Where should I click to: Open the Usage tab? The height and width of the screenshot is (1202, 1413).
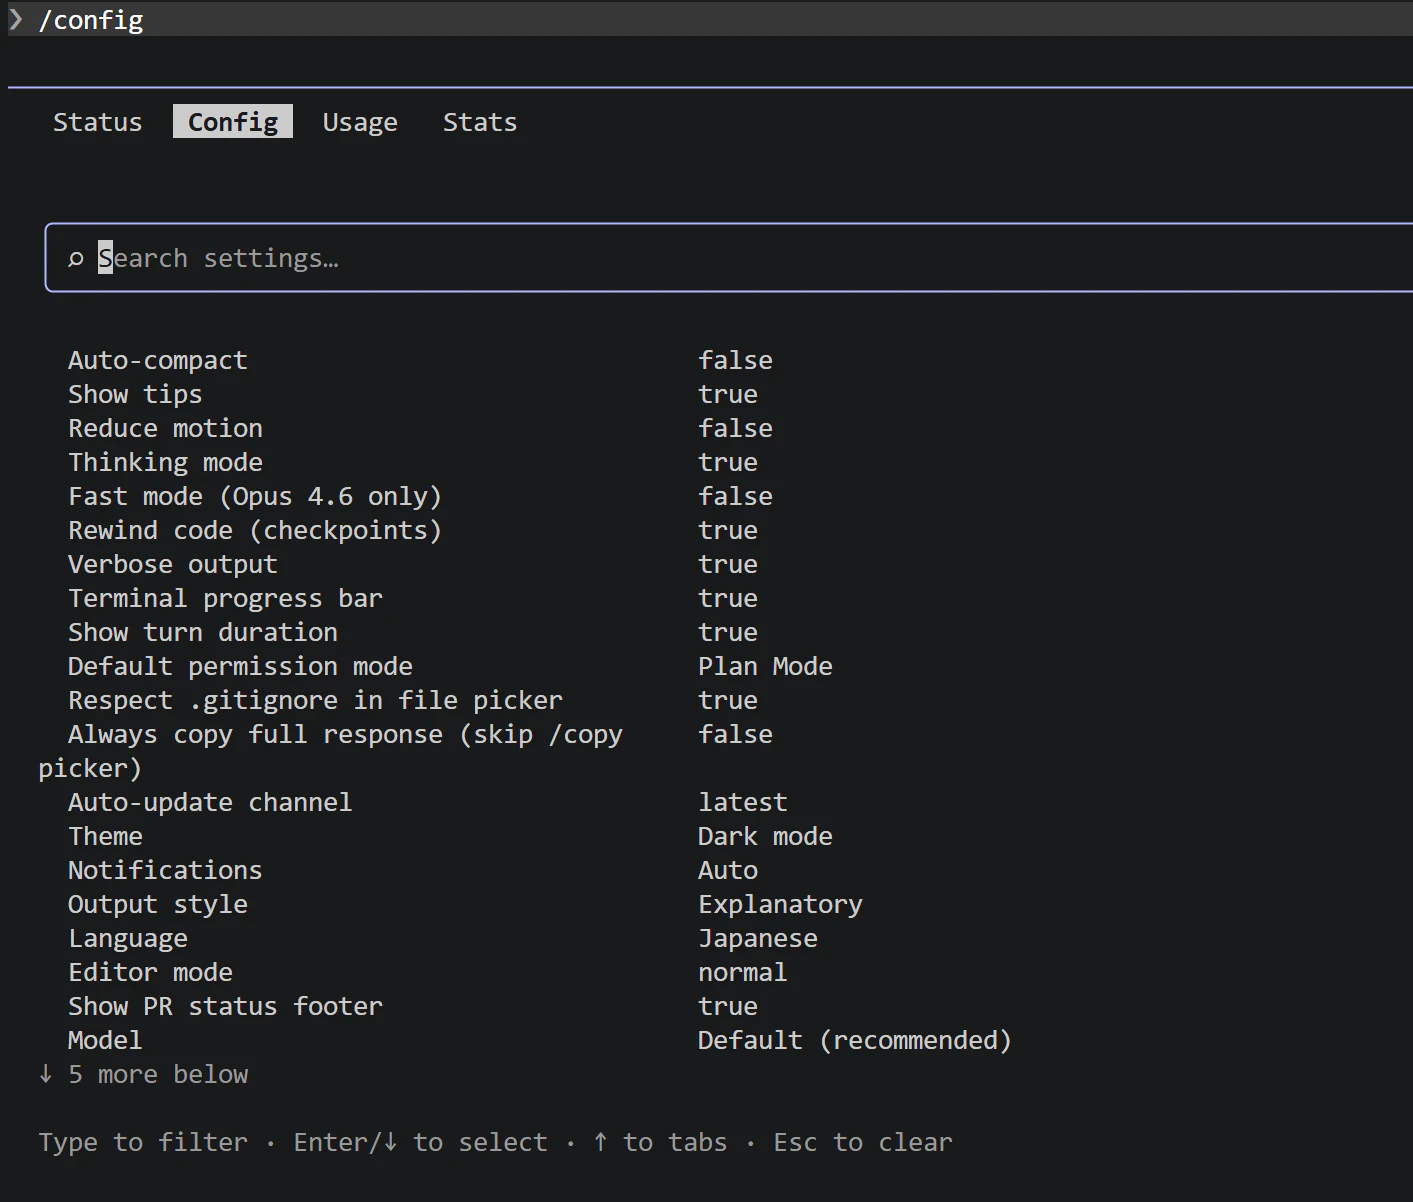tap(360, 122)
